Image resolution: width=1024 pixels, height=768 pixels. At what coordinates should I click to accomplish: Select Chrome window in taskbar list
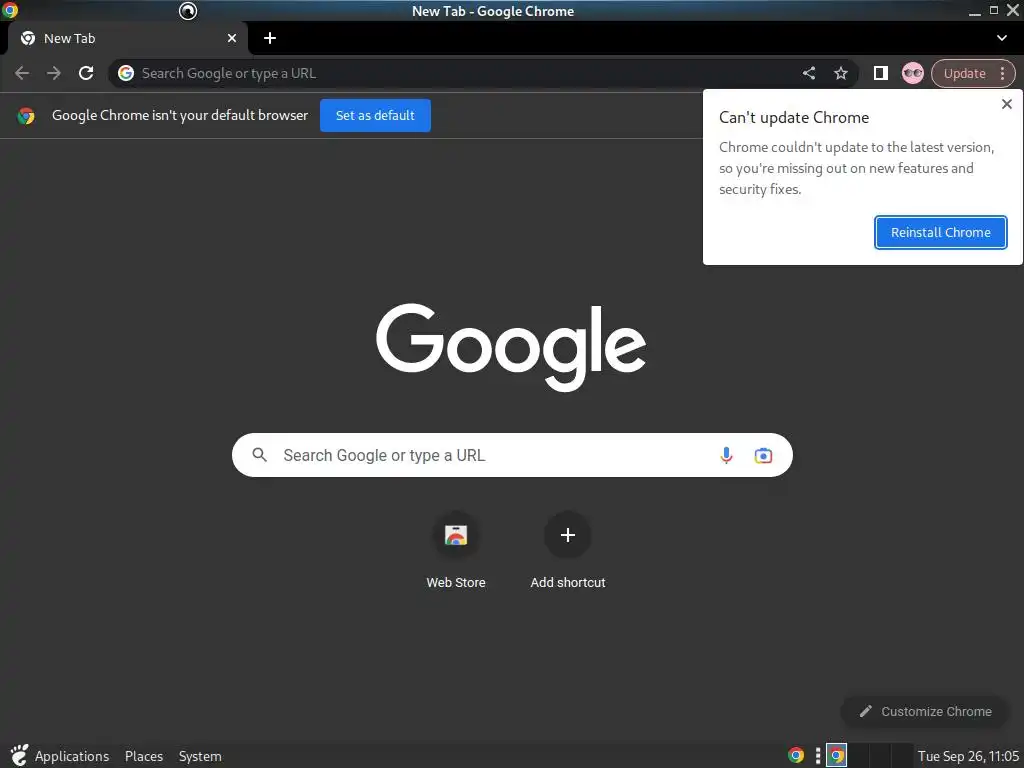836,756
